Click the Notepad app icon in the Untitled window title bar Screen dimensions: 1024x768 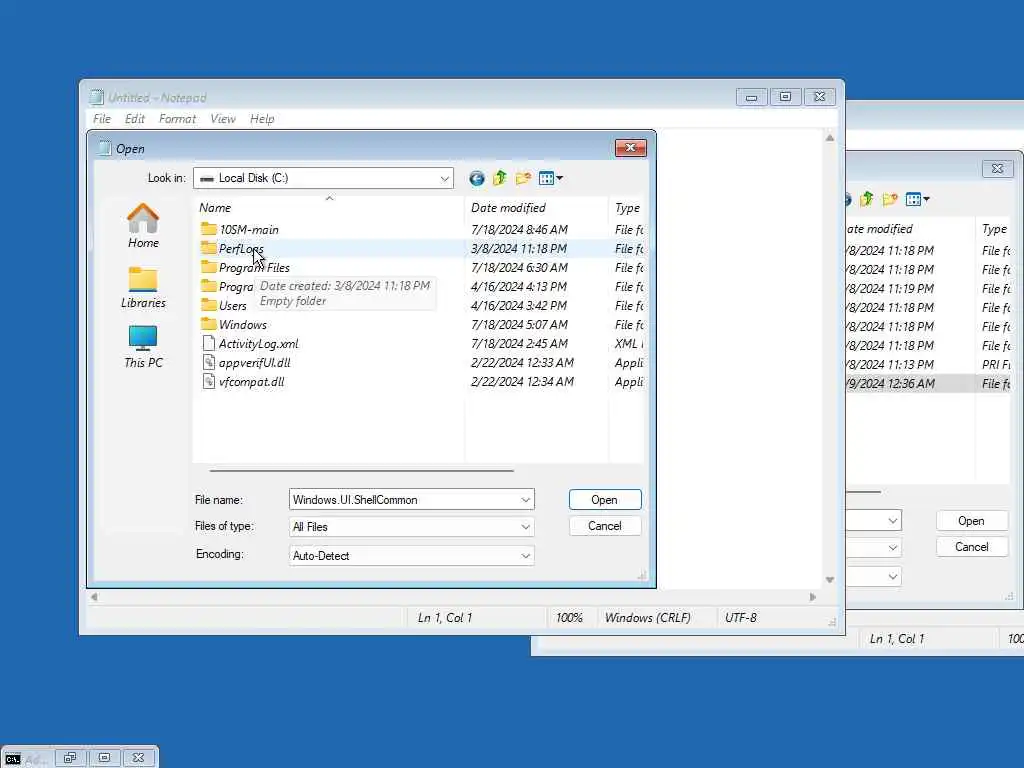coord(97,97)
